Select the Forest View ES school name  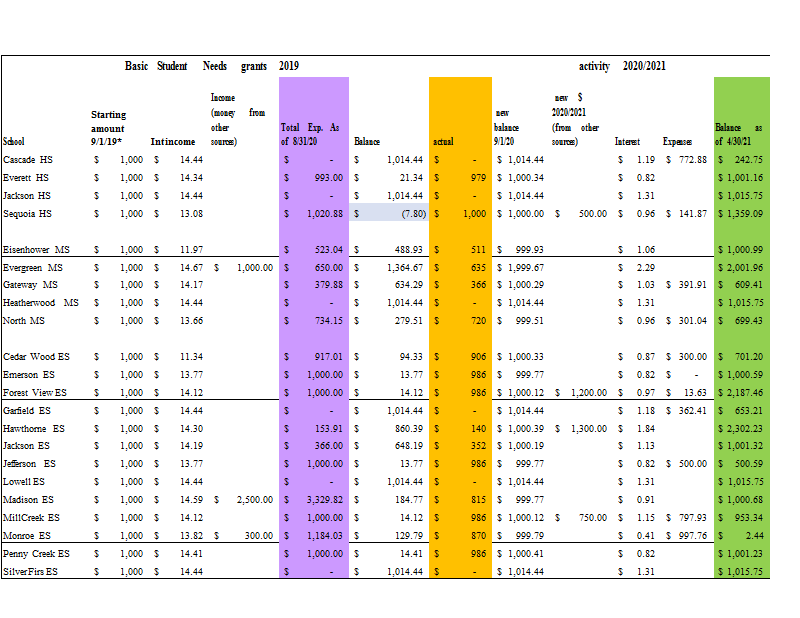35,393
